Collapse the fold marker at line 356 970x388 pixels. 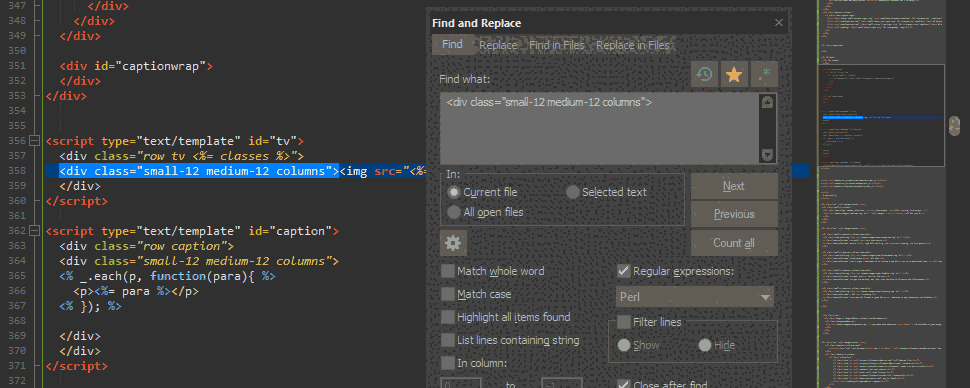click(35, 140)
